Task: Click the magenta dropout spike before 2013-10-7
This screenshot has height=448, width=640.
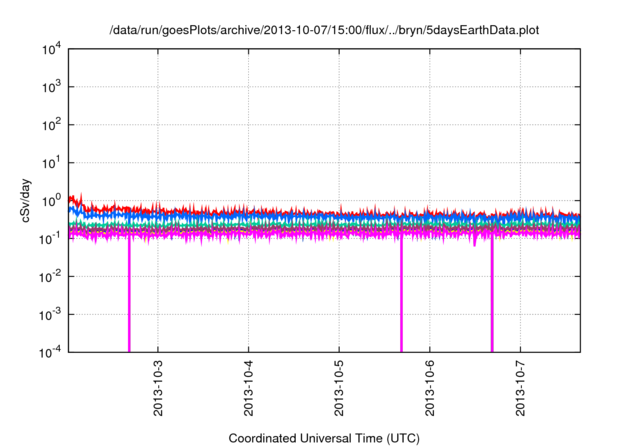Action: click(492, 294)
